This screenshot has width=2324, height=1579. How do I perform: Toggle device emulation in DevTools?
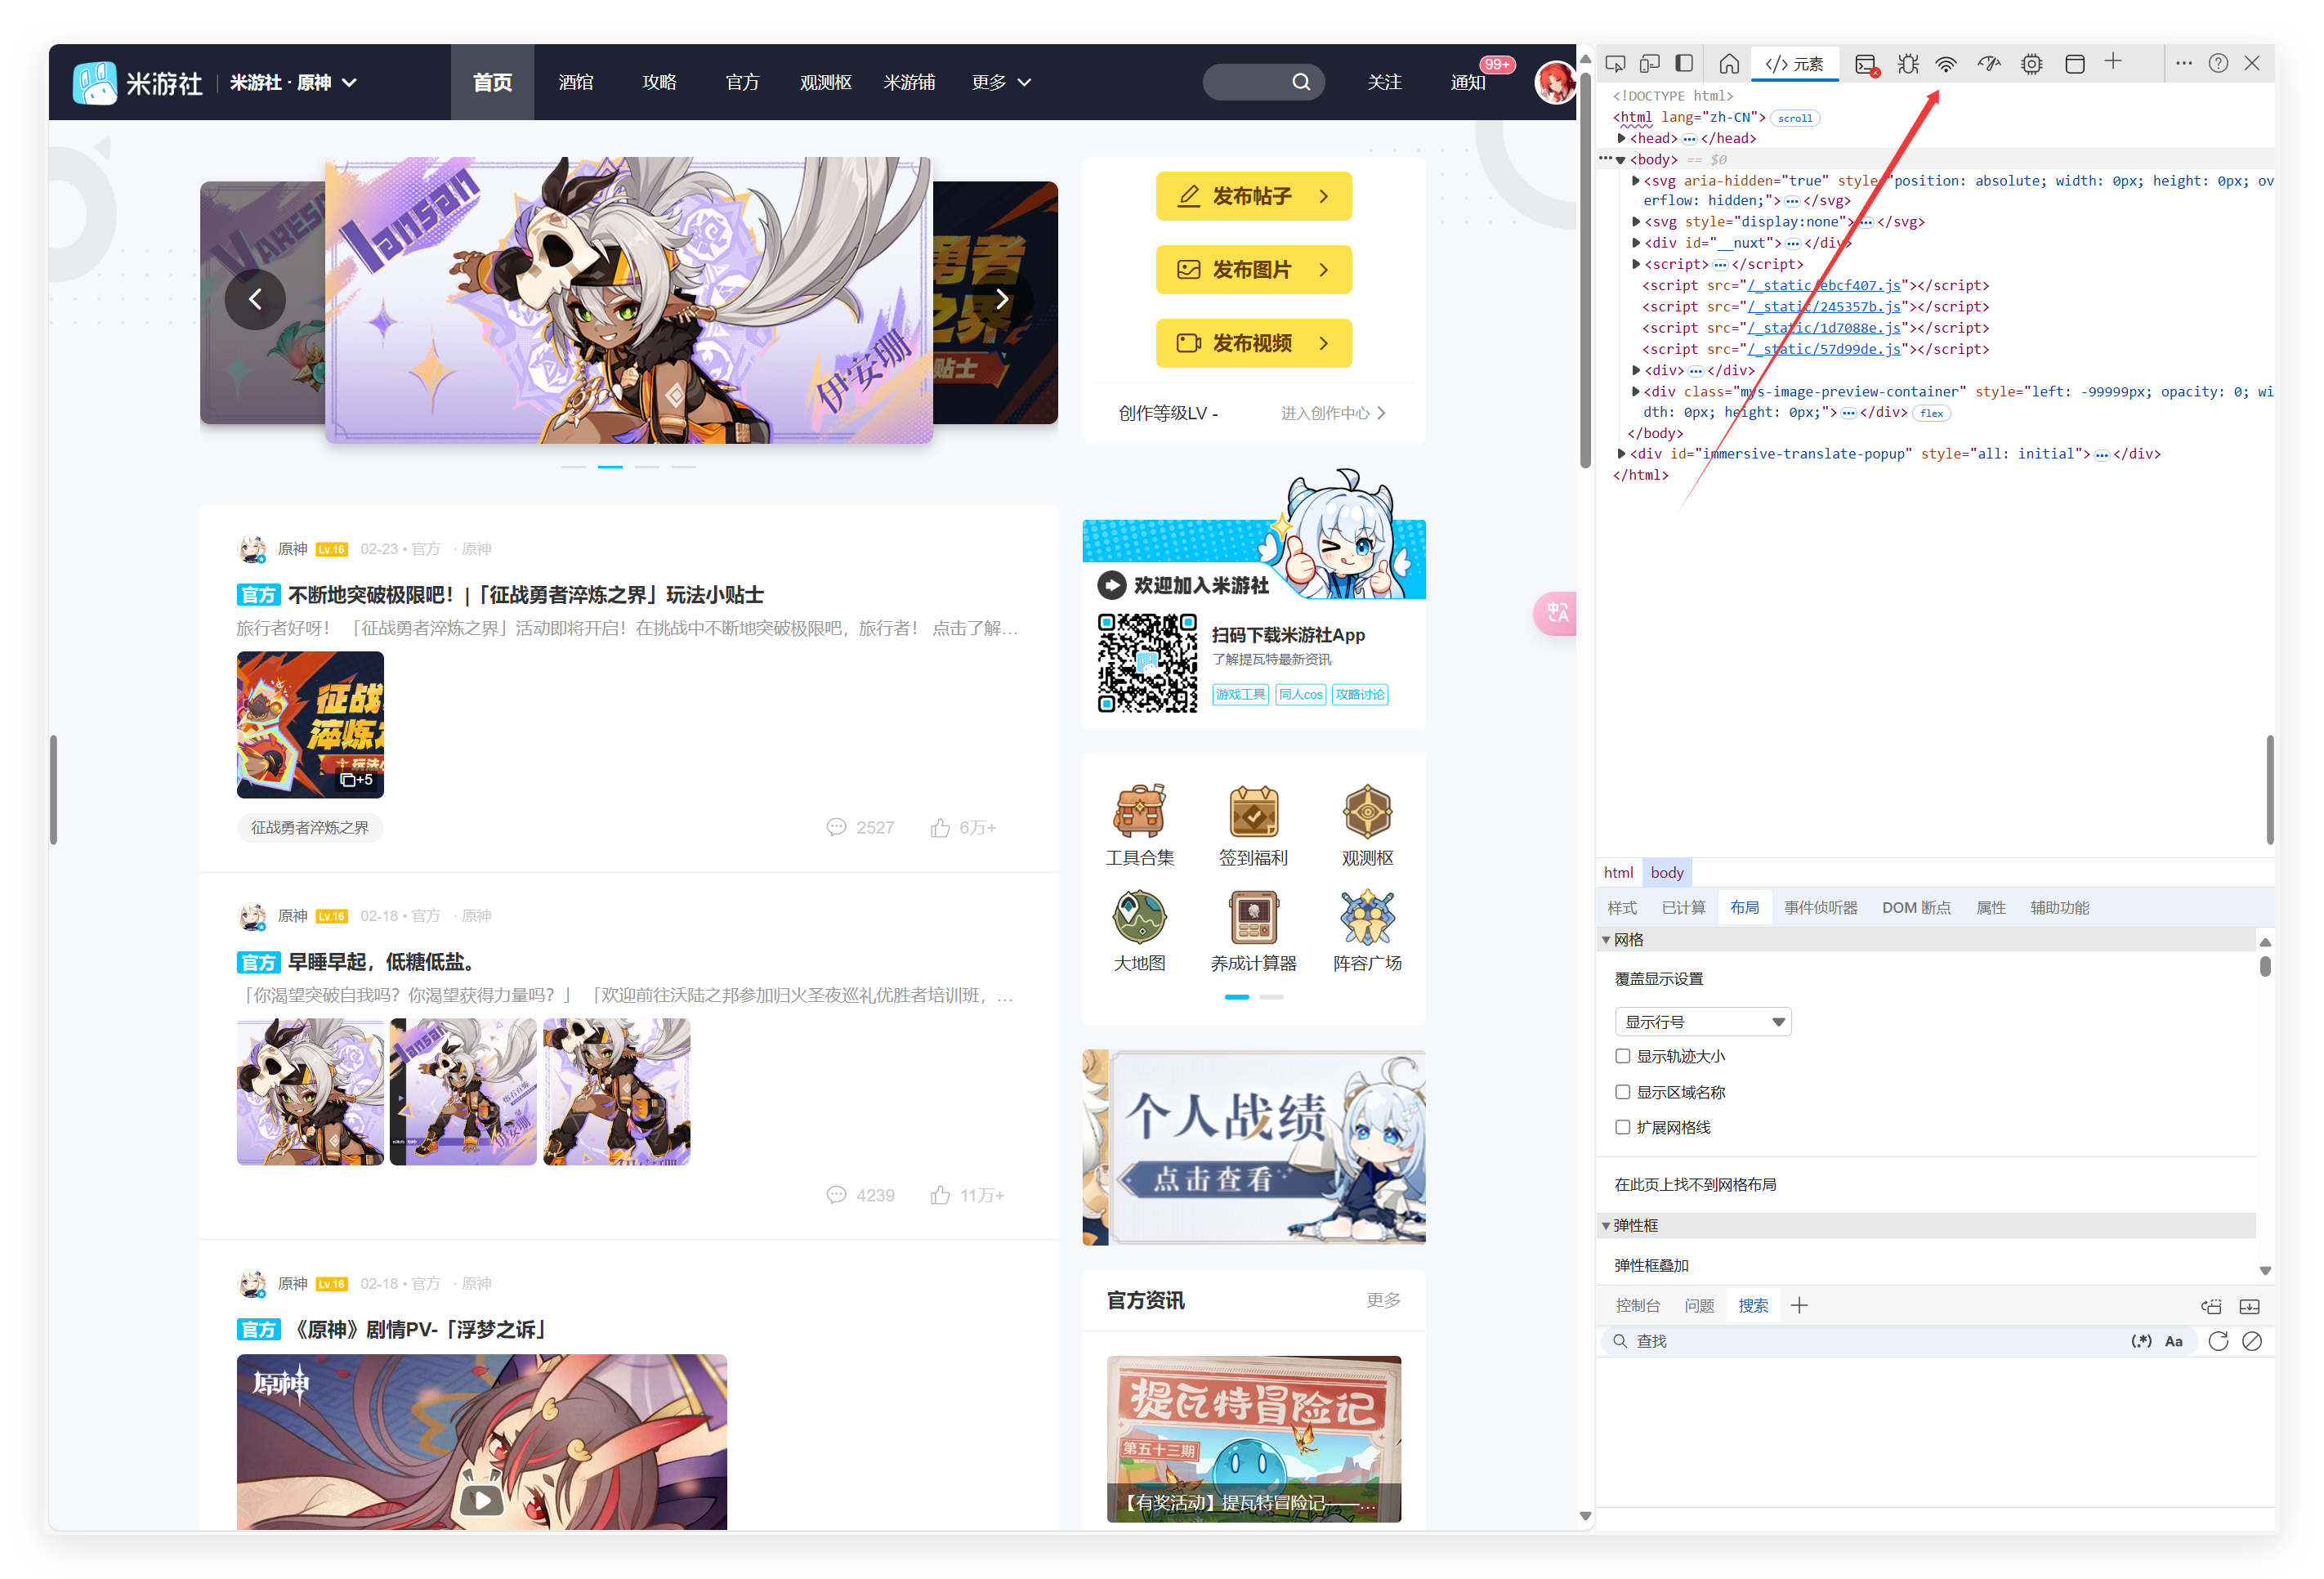point(1649,64)
